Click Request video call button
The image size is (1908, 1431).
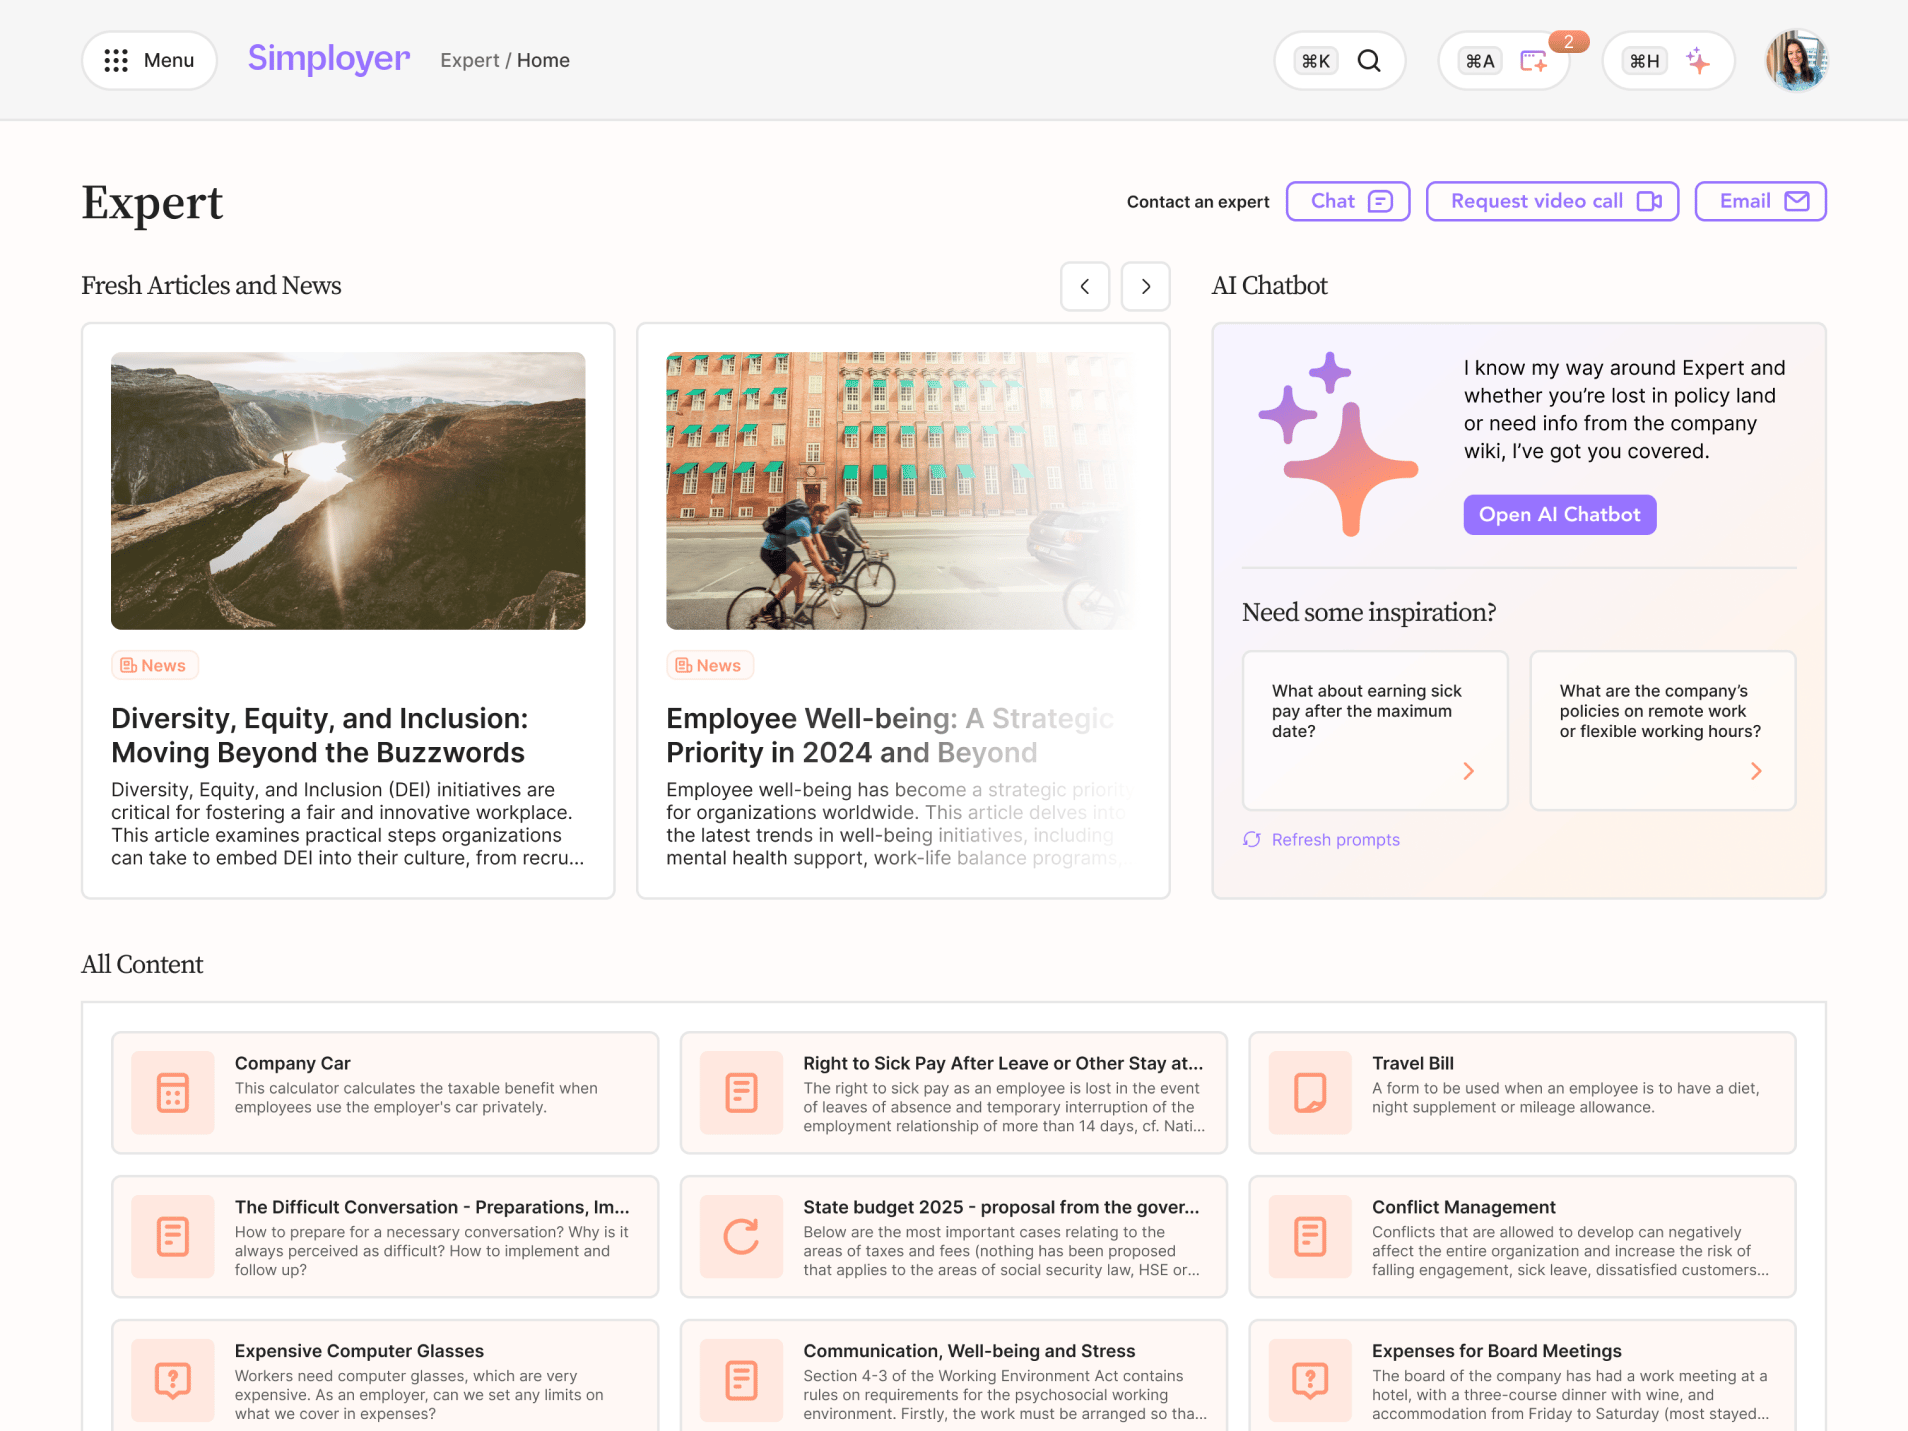coord(1552,202)
